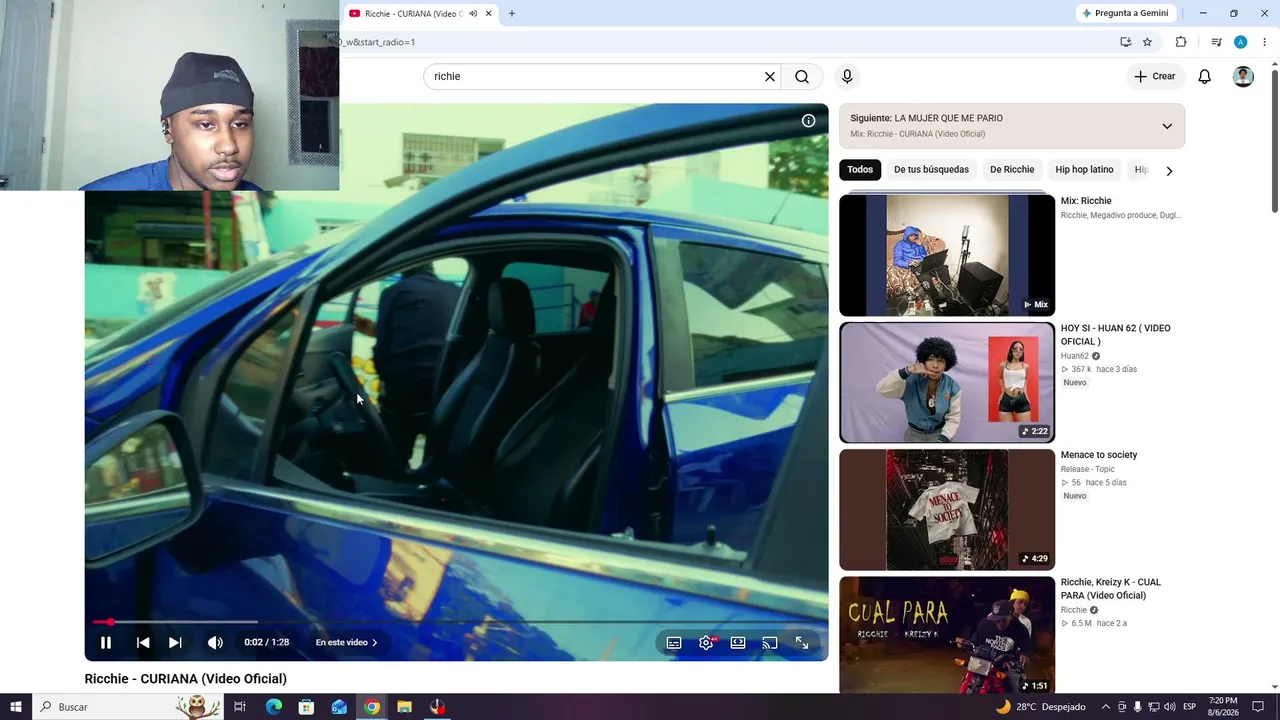The width and height of the screenshot is (1280, 720).
Task: Open the 'En este video' chapters chip
Action: tap(346, 643)
